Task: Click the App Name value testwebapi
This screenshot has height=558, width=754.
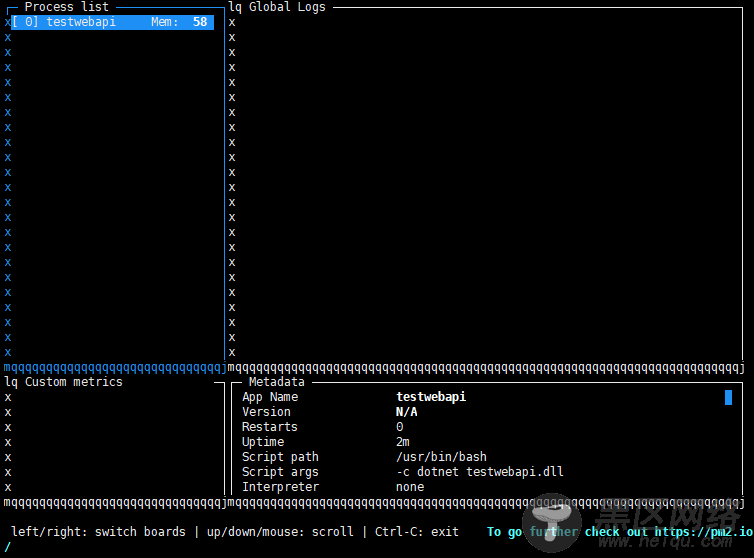Action: pyautogui.click(x=430, y=397)
